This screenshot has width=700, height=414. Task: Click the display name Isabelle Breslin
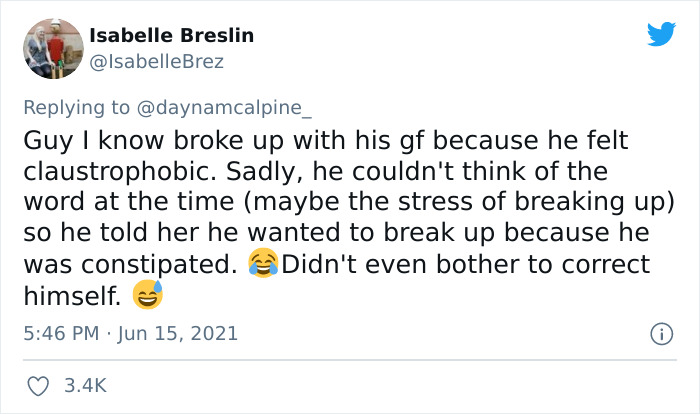coord(171,35)
